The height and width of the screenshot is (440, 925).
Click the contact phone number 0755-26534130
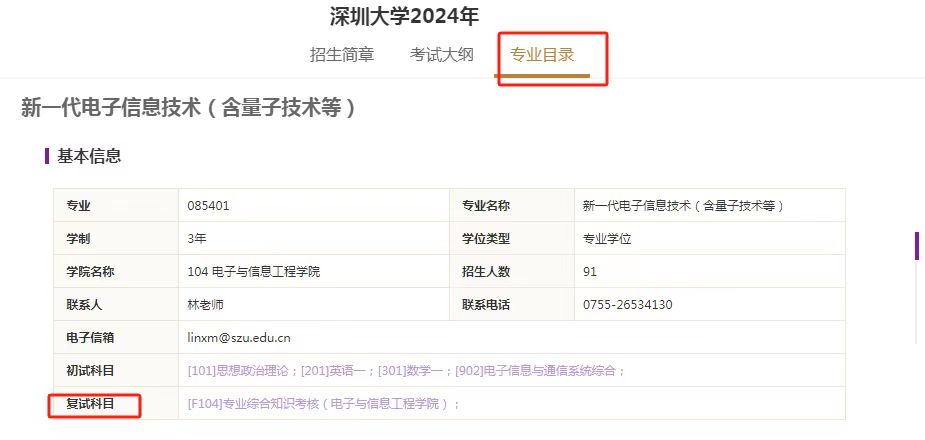tap(627, 305)
